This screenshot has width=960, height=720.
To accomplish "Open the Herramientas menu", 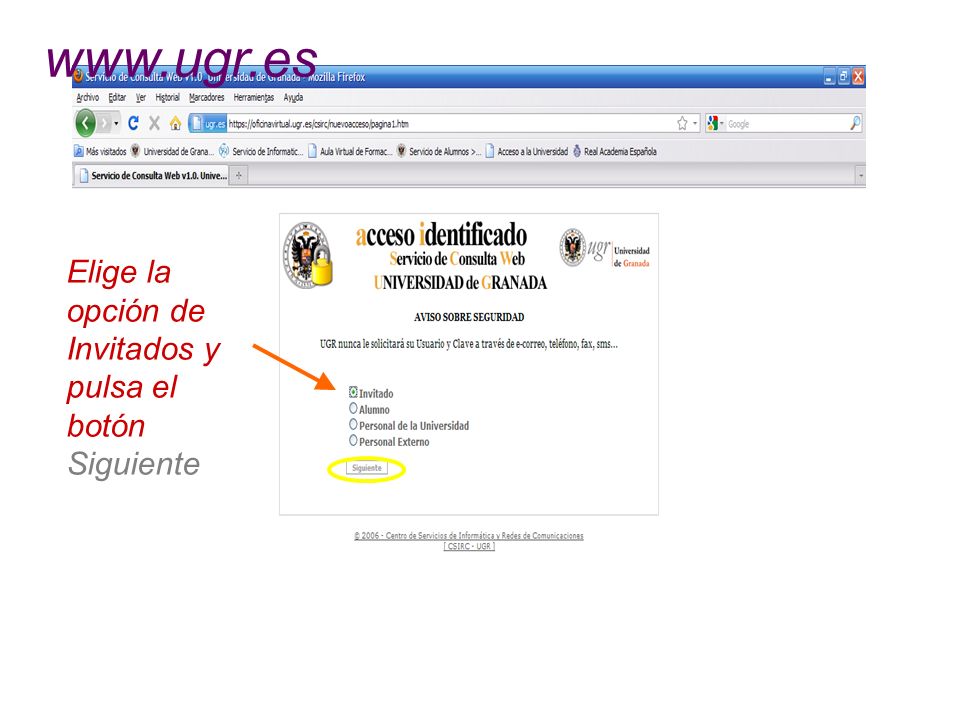I will coord(253,97).
